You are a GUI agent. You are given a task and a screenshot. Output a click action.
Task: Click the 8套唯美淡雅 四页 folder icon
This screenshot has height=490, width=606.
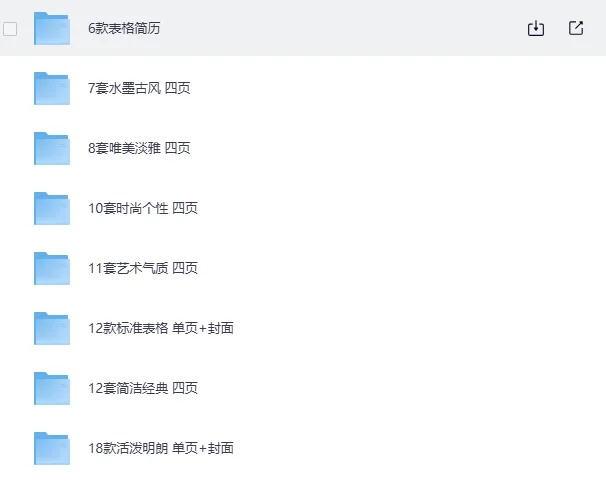[51, 148]
